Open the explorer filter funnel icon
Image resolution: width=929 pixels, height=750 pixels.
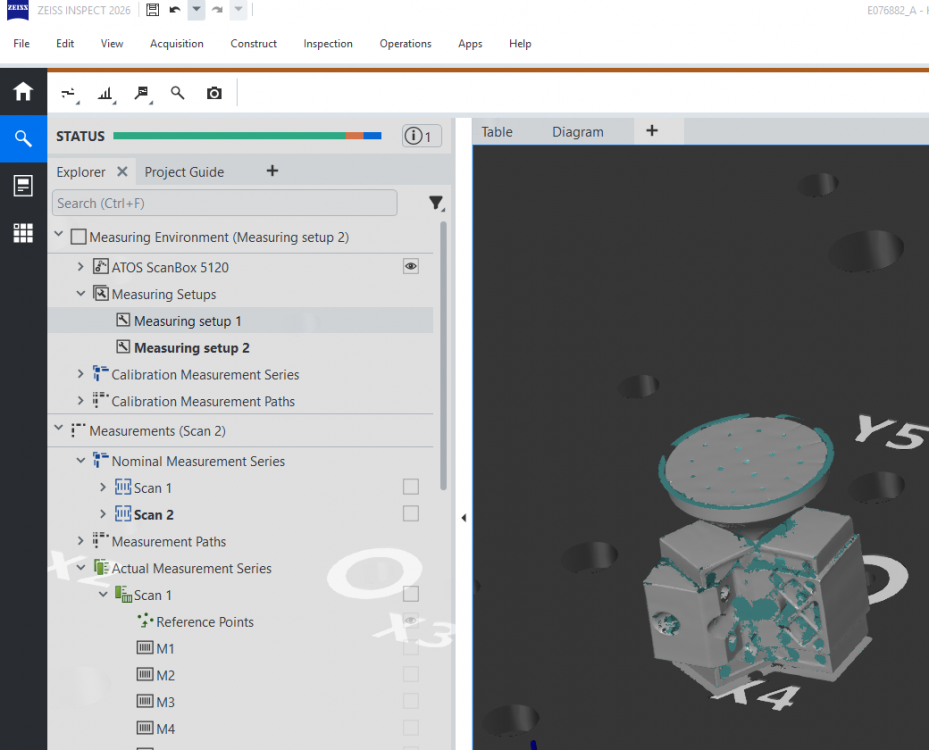point(436,203)
